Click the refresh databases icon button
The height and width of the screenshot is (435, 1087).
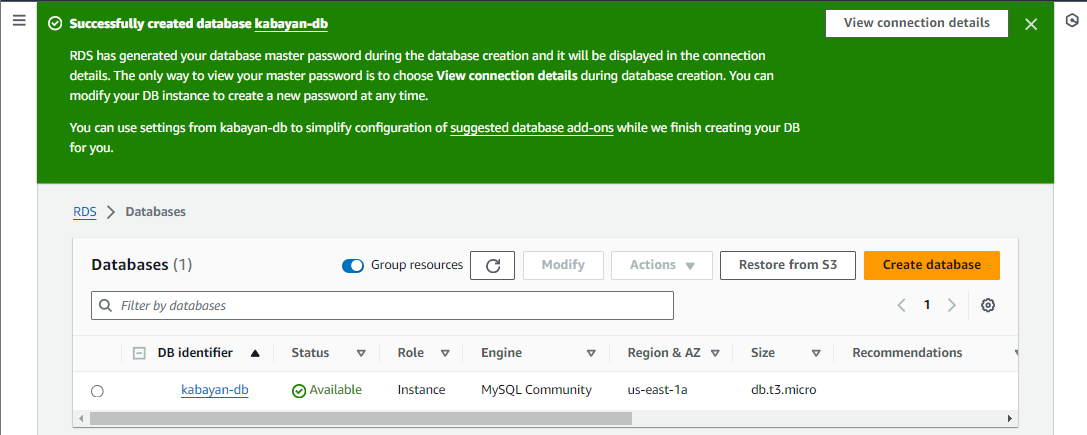(492, 265)
